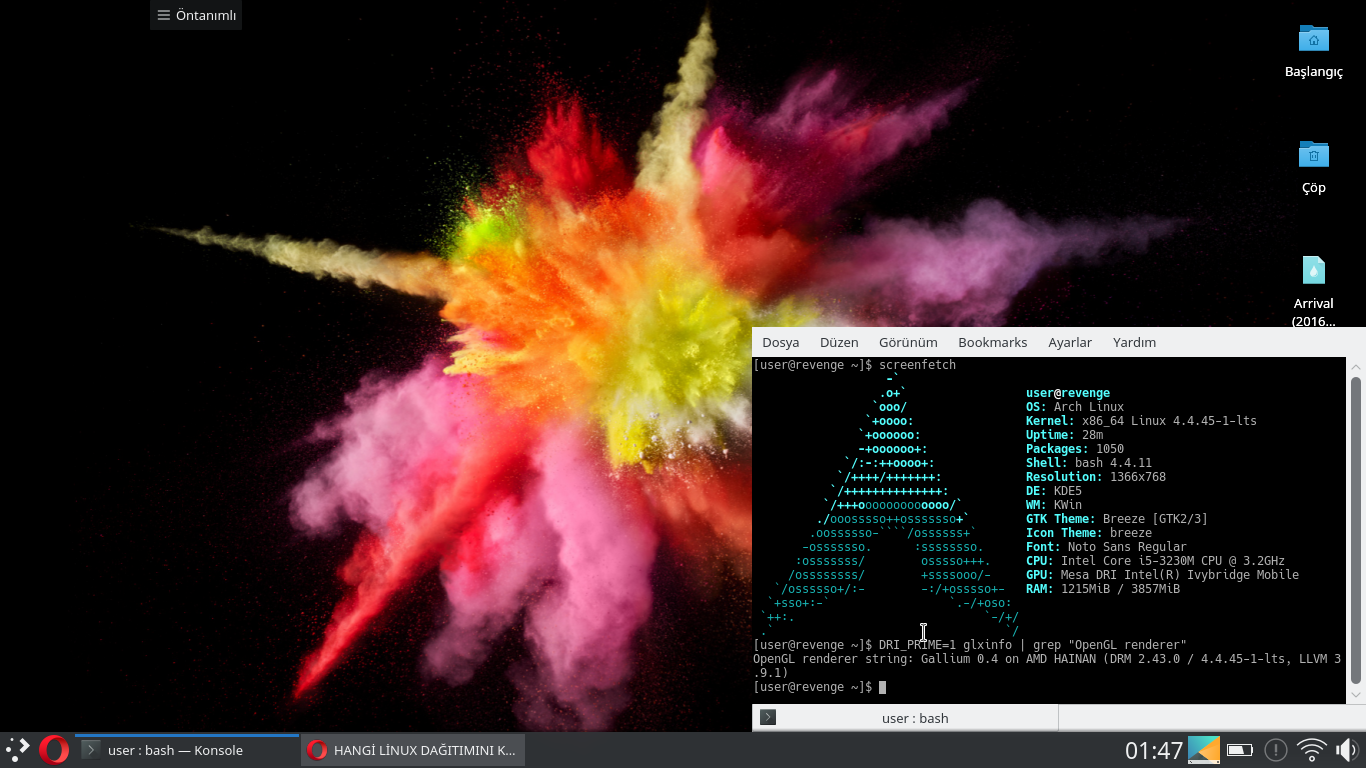Click the 'Resolution: 1366x768' line
1366x768 pixels.
1096,477
